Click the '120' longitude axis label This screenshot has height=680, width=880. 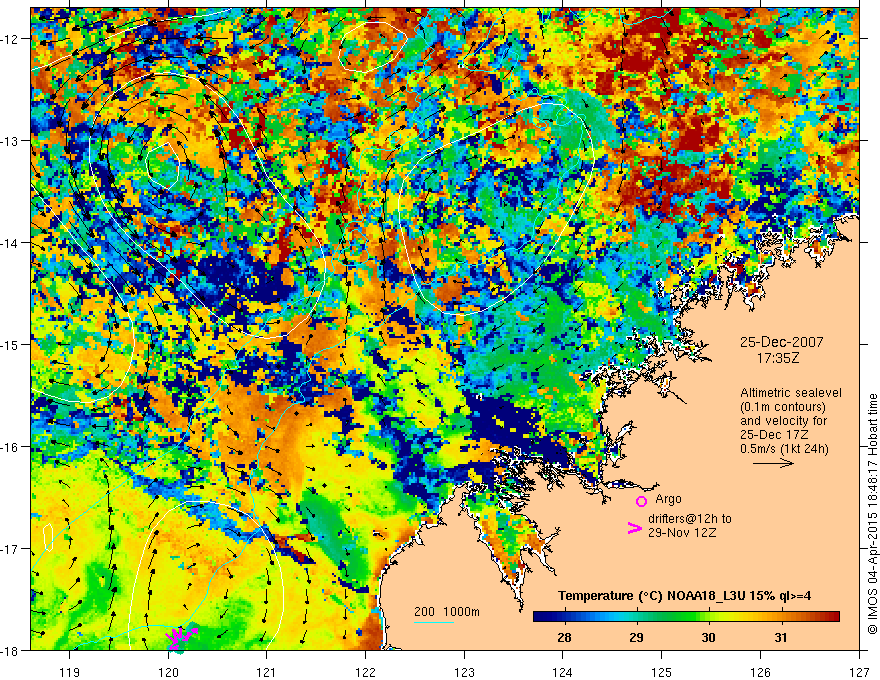(x=168, y=672)
